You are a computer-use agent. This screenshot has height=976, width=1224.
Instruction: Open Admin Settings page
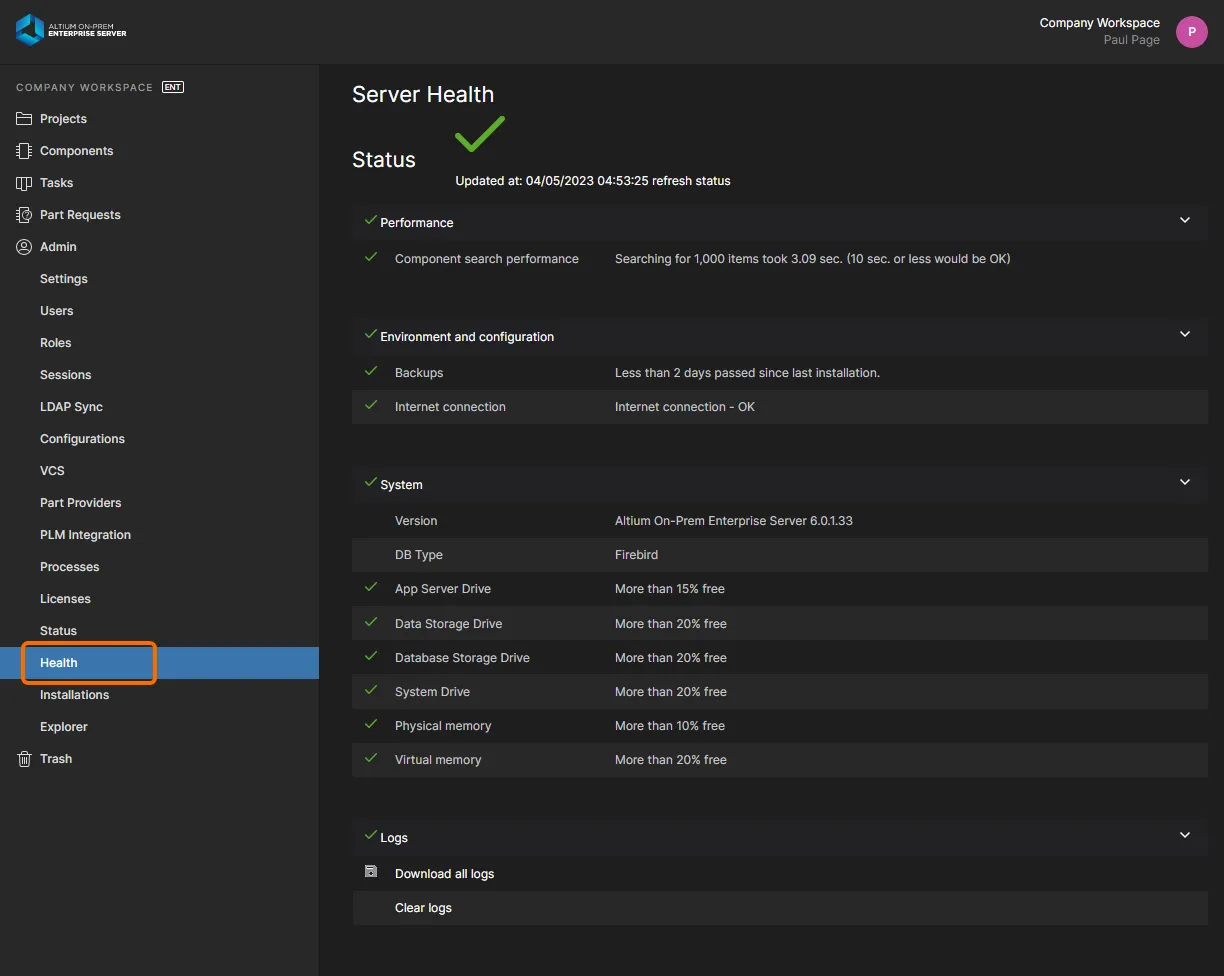click(64, 279)
